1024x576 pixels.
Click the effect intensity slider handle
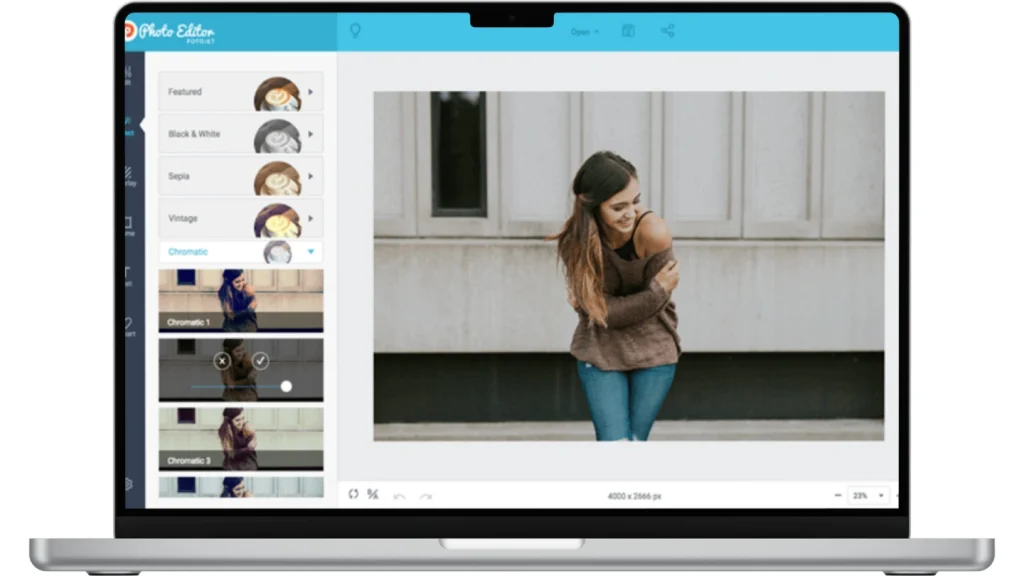click(286, 386)
